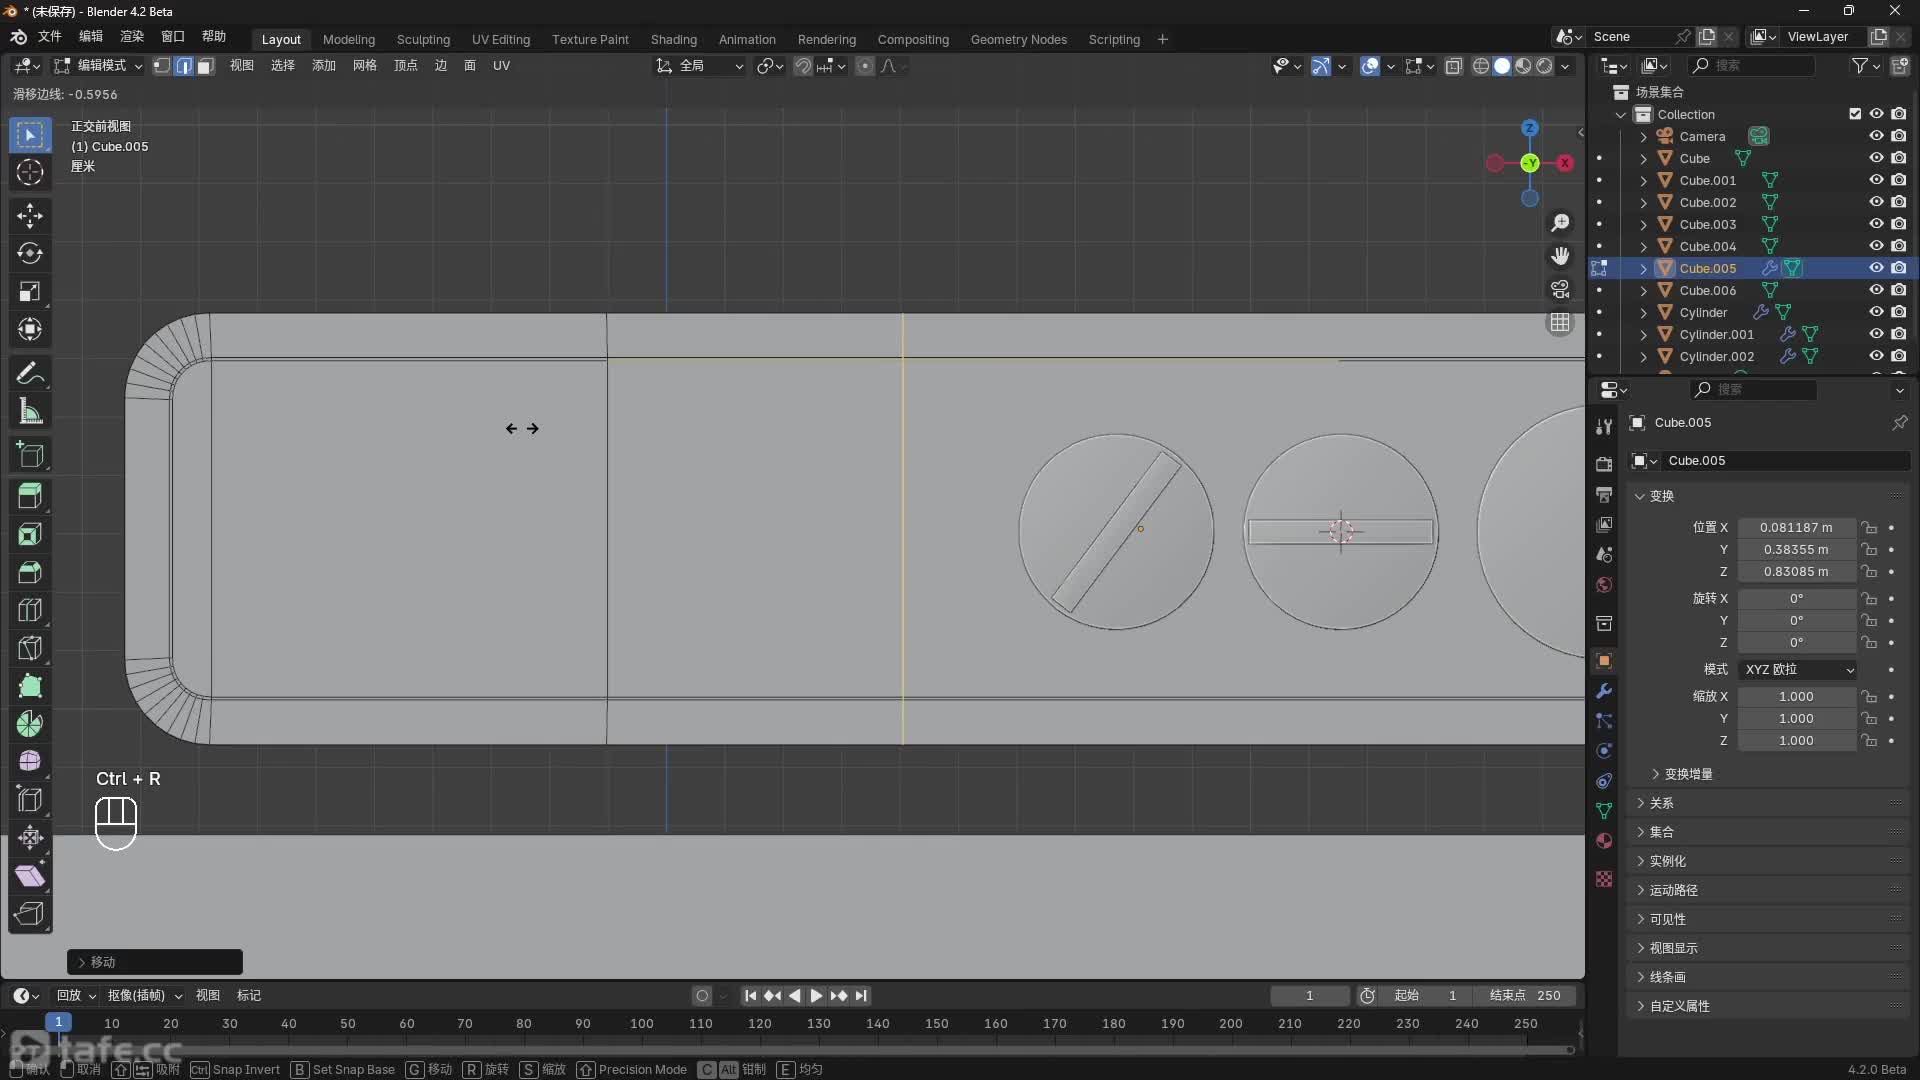Select the Transform tool
This screenshot has height=1080, width=1920.
[x=30, y=330]
